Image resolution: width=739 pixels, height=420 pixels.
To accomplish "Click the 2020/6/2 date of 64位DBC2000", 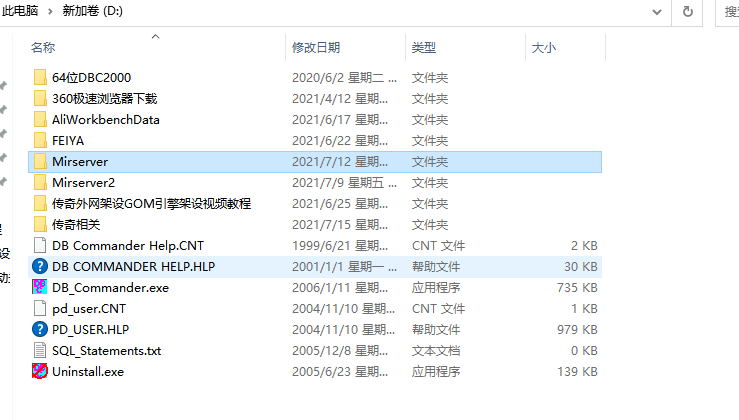I will [344, 77].
